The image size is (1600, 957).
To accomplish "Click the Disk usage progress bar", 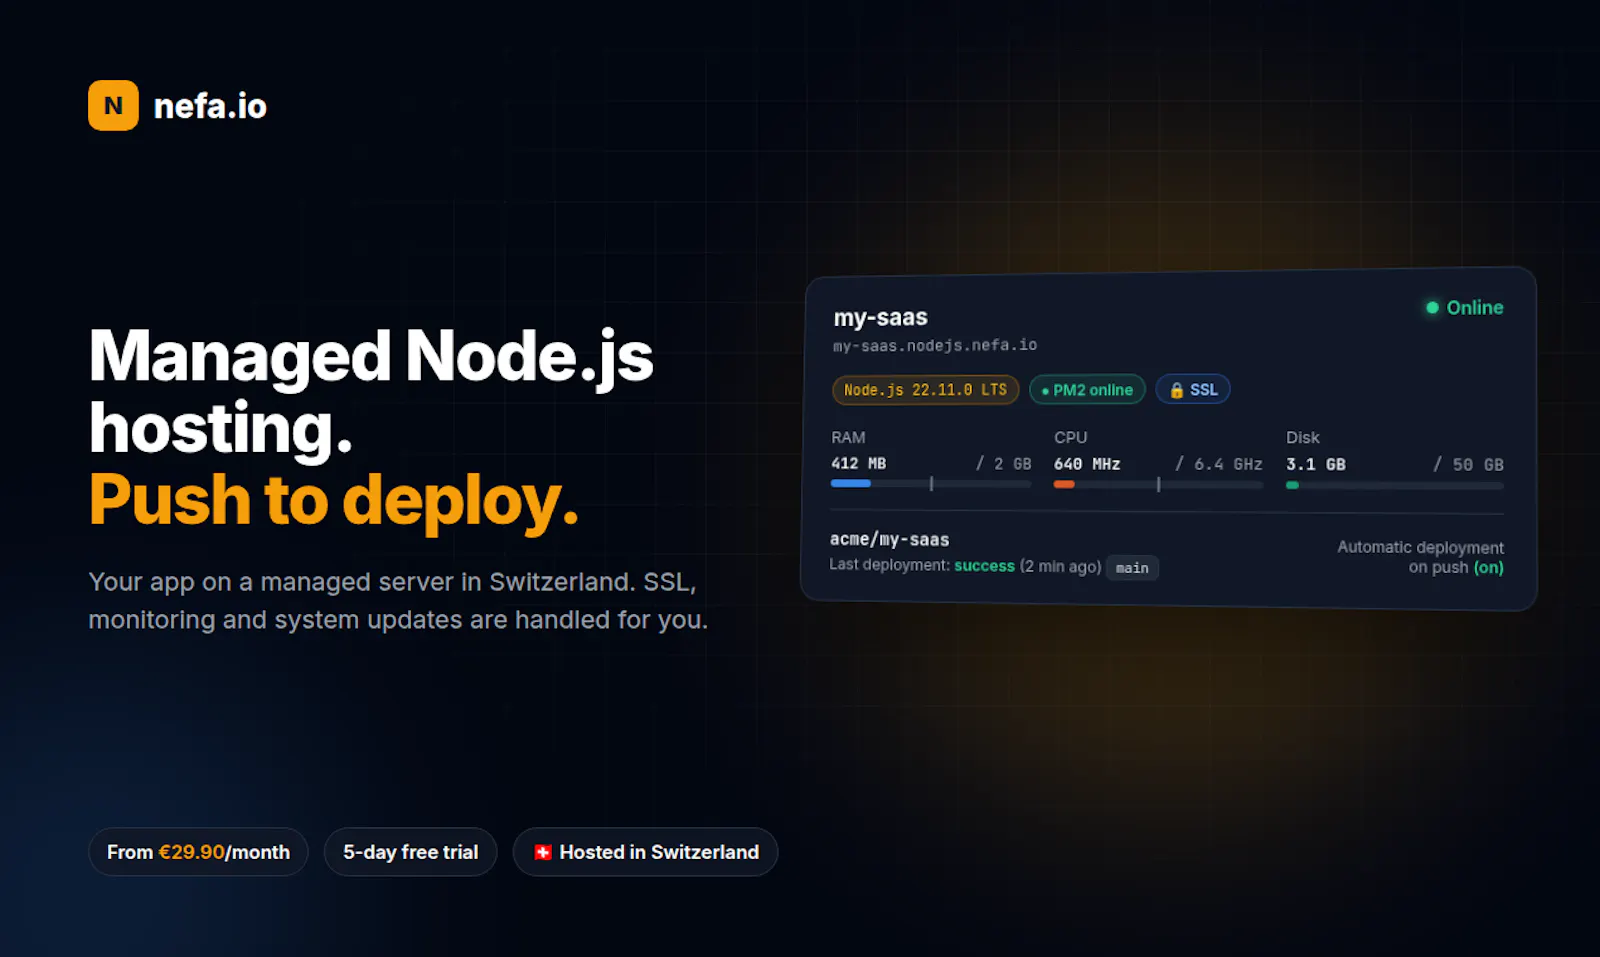I will 1395,485.
